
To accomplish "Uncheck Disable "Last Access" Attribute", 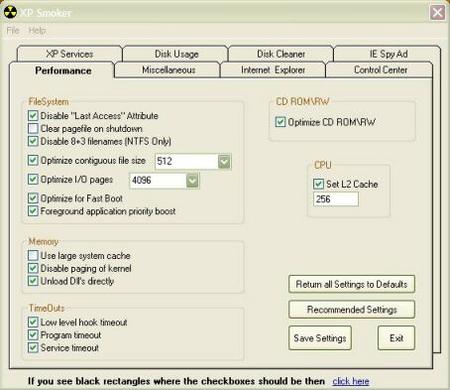I will pos(33,116).
